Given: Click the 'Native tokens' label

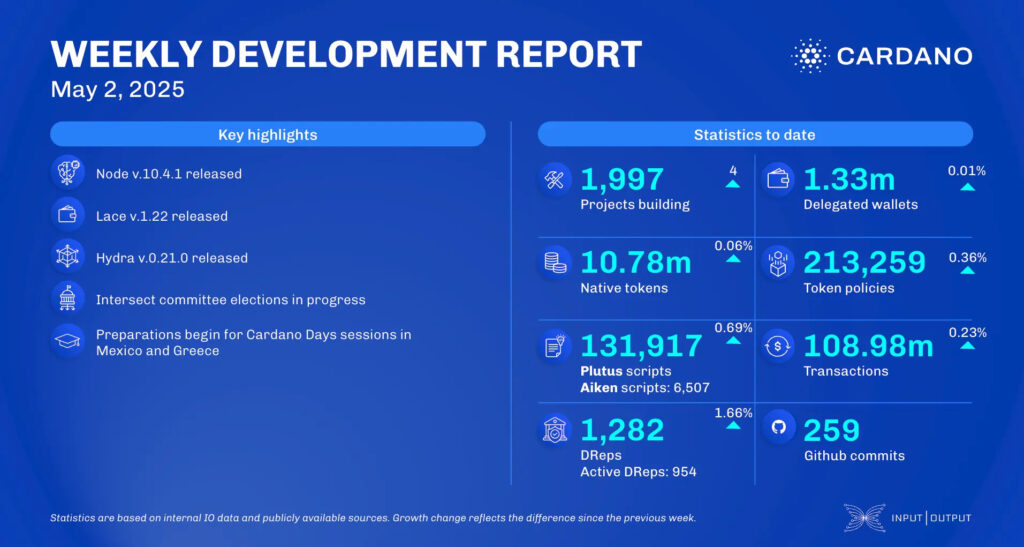Looking at the screenshot, I should click(x=624, y=288).
